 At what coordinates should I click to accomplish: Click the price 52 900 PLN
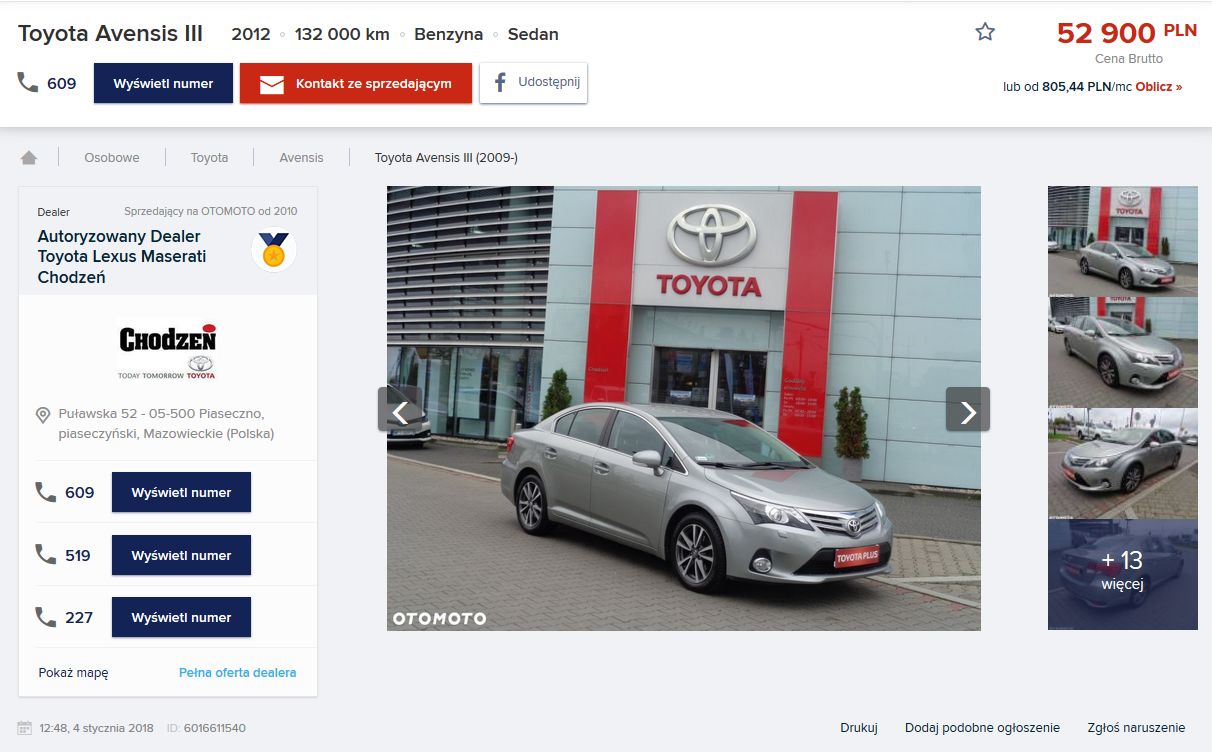point(1126,33)
